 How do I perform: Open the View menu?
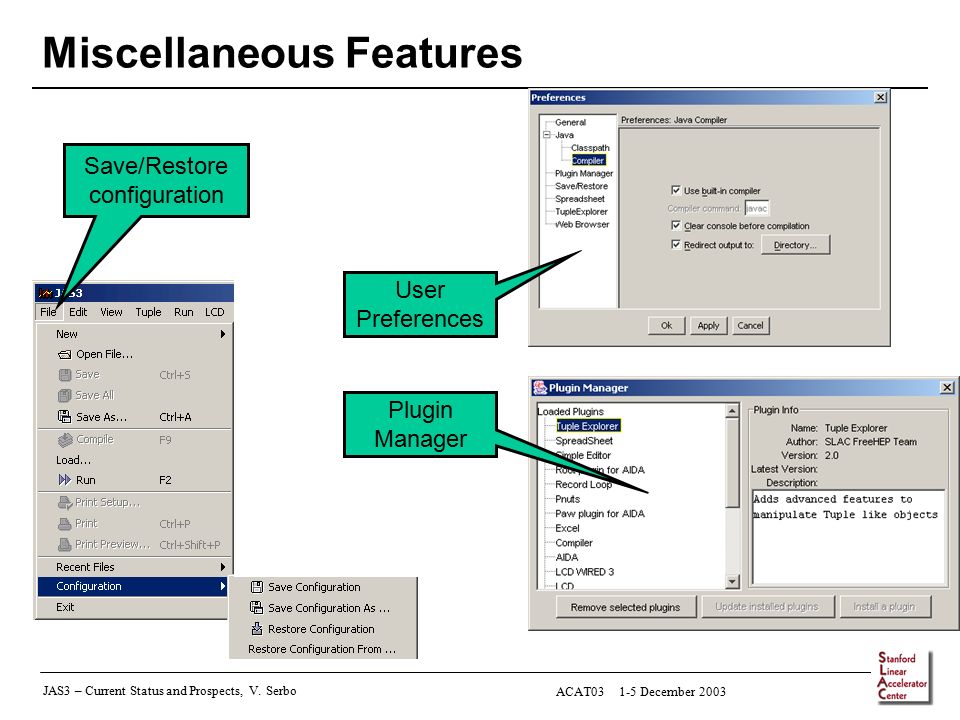[x=111, y=312]
